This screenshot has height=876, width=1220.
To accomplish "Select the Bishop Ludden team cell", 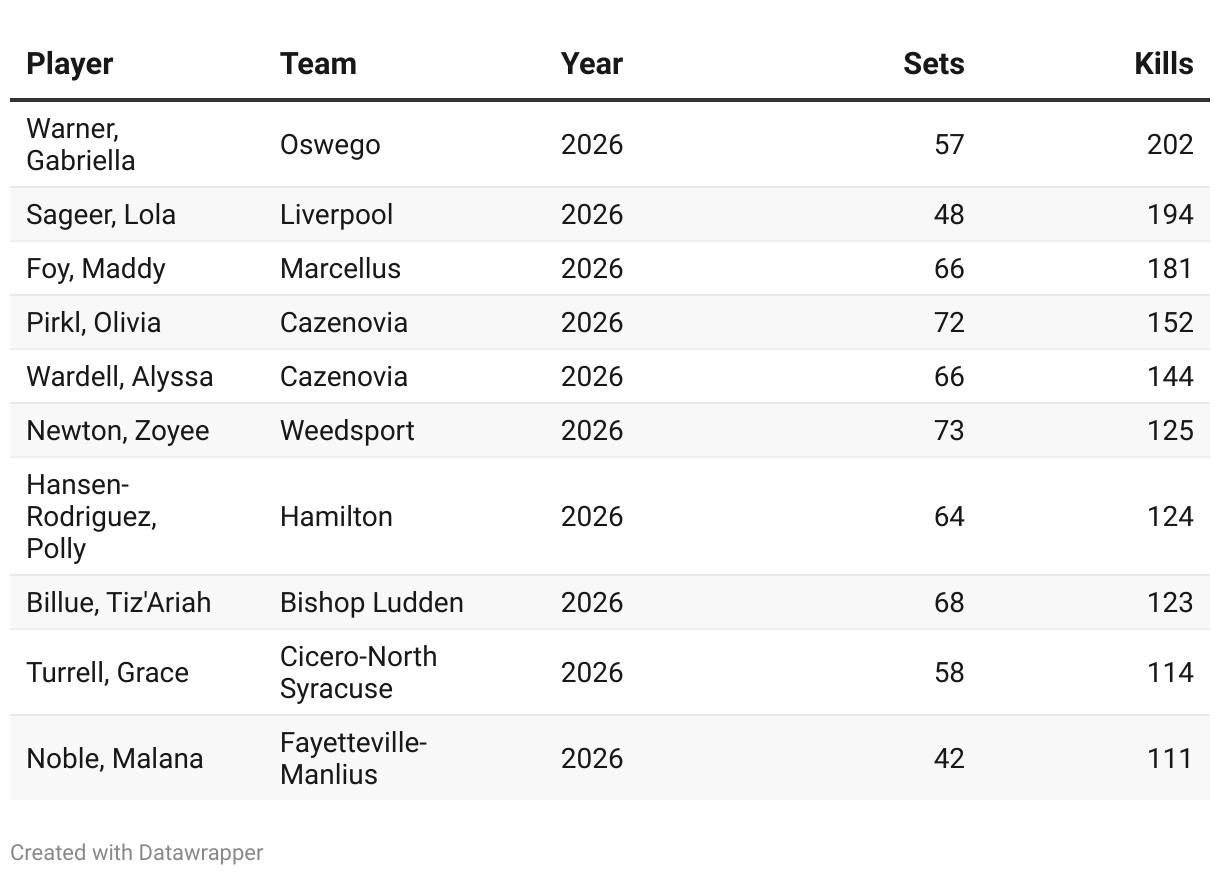I will (372, 603).
